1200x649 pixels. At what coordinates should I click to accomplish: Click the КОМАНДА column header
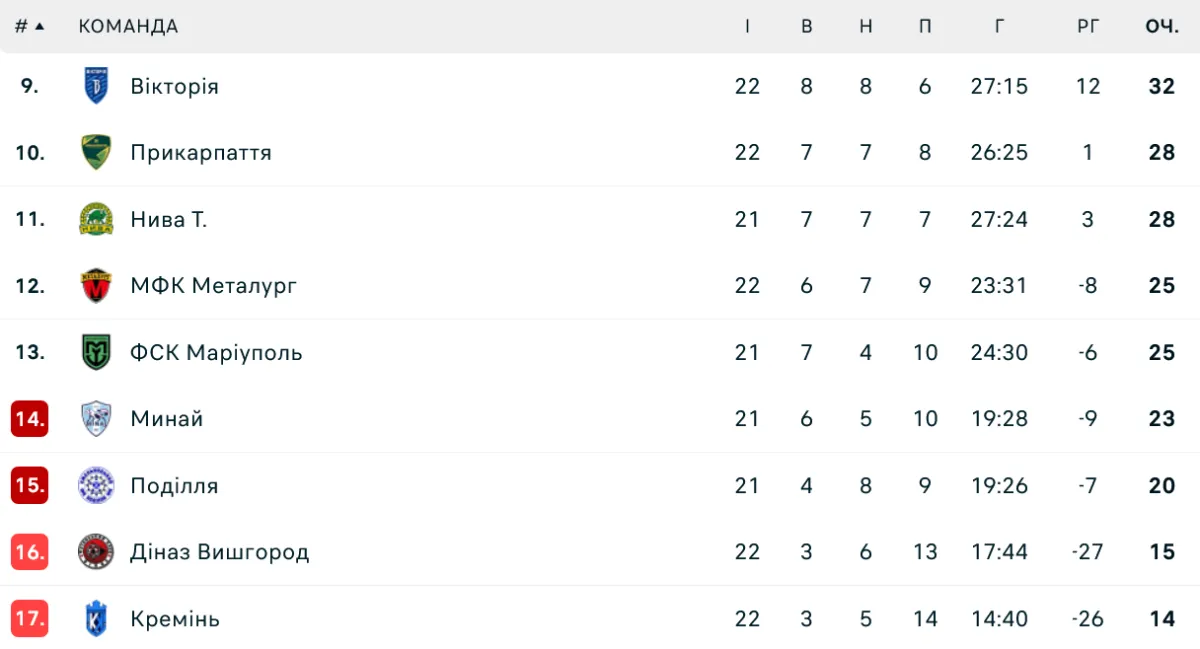128,26
